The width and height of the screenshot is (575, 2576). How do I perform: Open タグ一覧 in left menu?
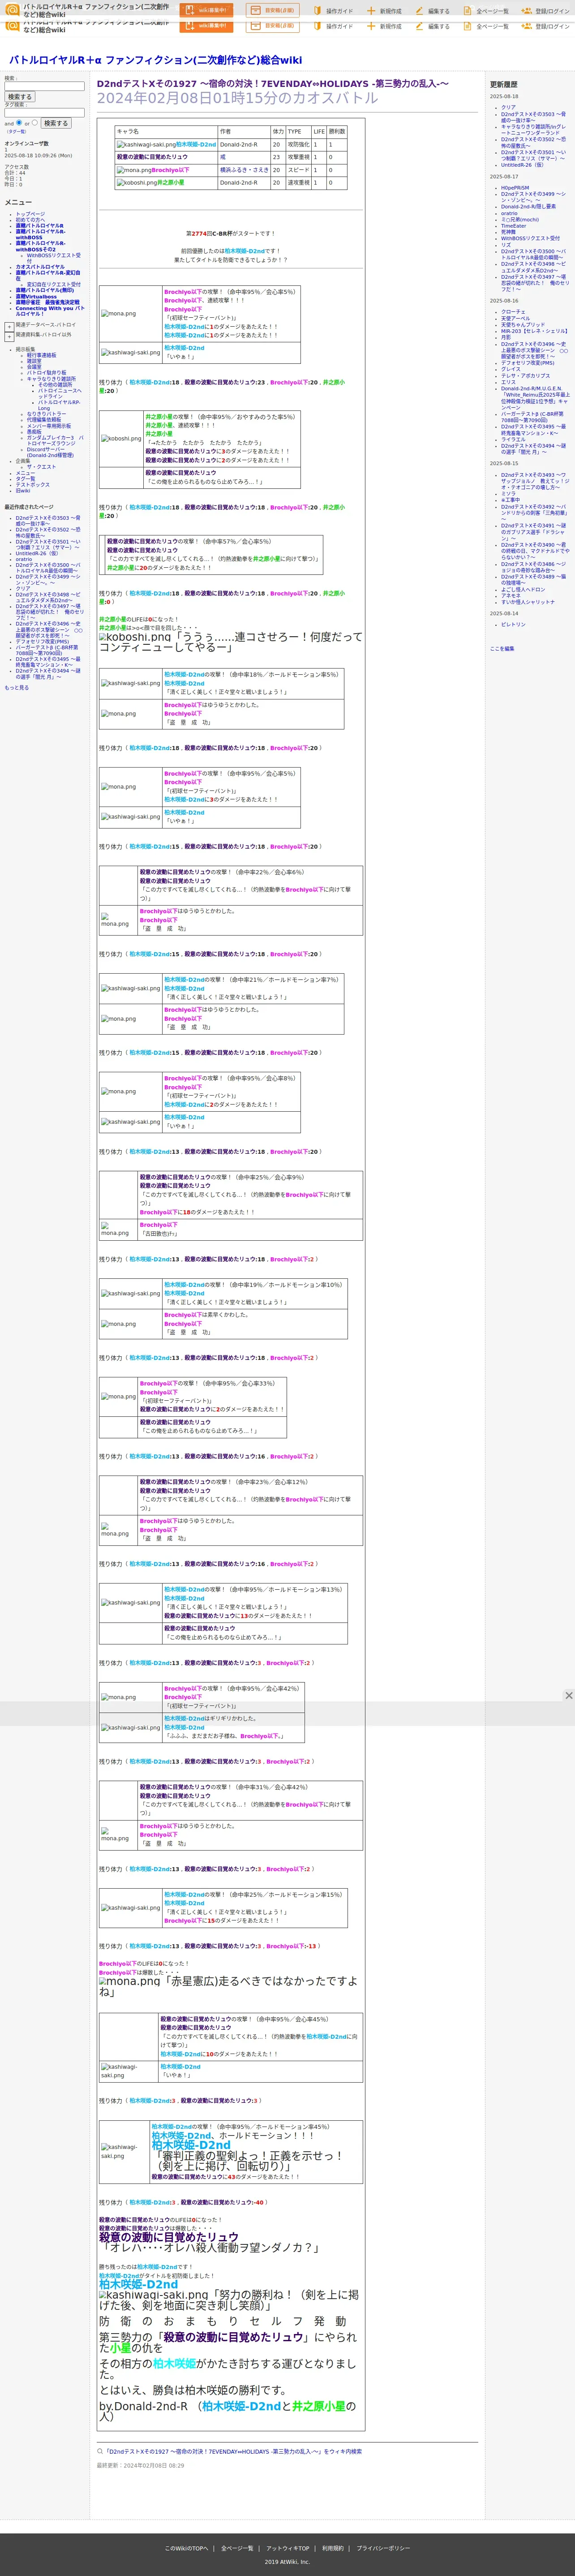(x=25, y=479)
